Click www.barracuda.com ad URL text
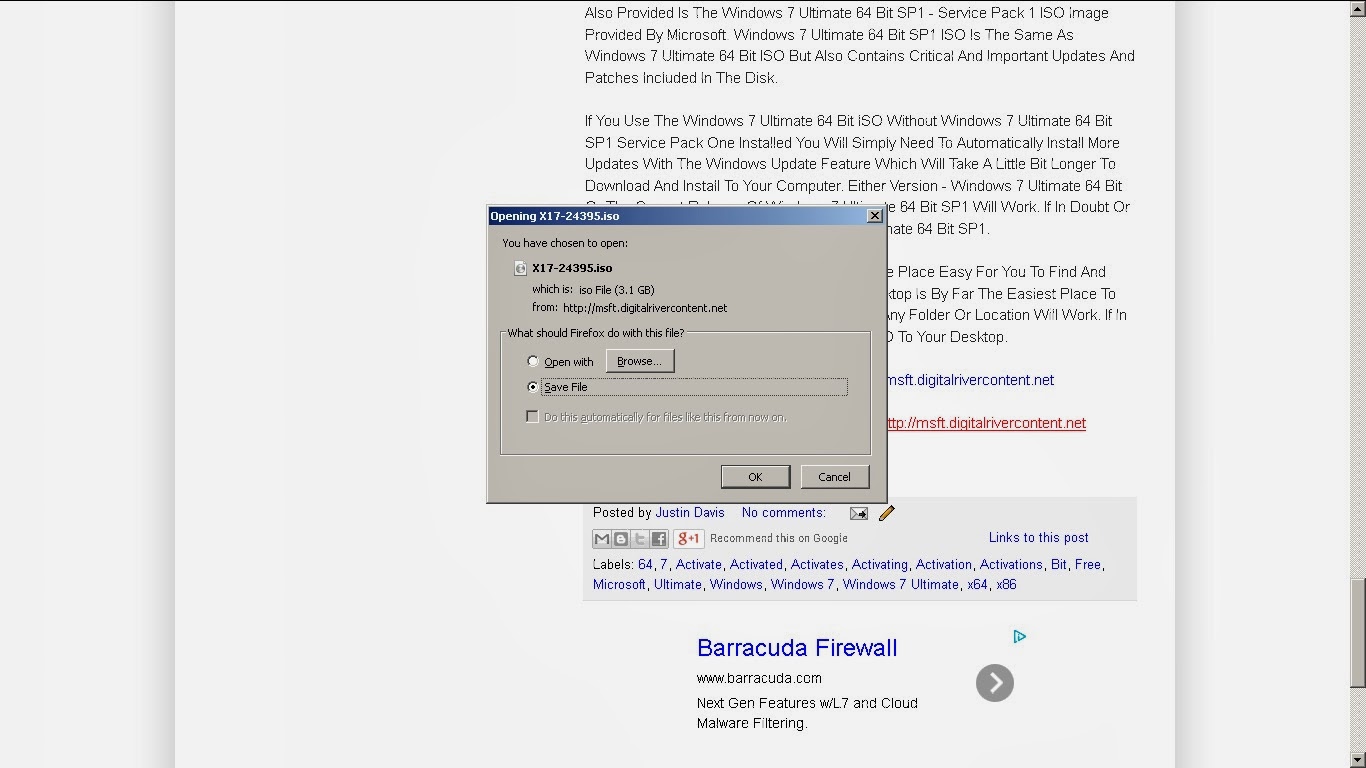This screenshot has height=768, width=1366. [x=759, y=678]
